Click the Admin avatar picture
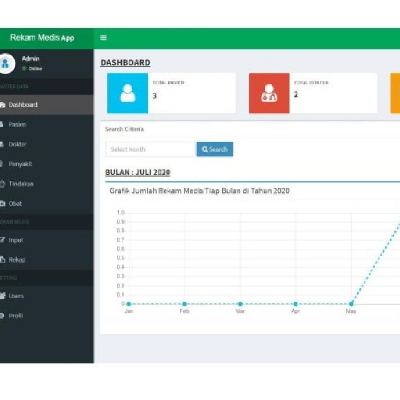The height and width of the screenshot is (400, 400). 6,63
